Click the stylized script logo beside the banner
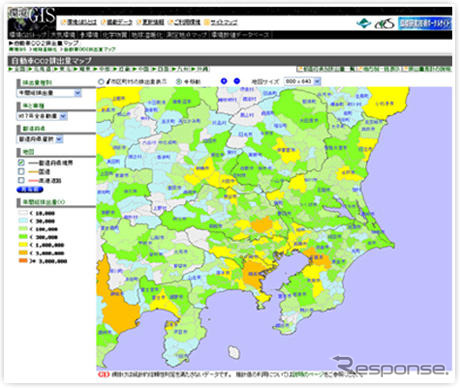Screen dimensions: 460x388 coord(384,24)
